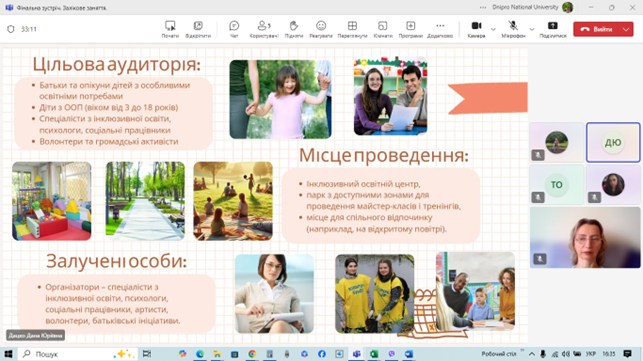Open dropdown next to Вийти button
The height and width of the screenshot is (361, 643).
[626, 29]
